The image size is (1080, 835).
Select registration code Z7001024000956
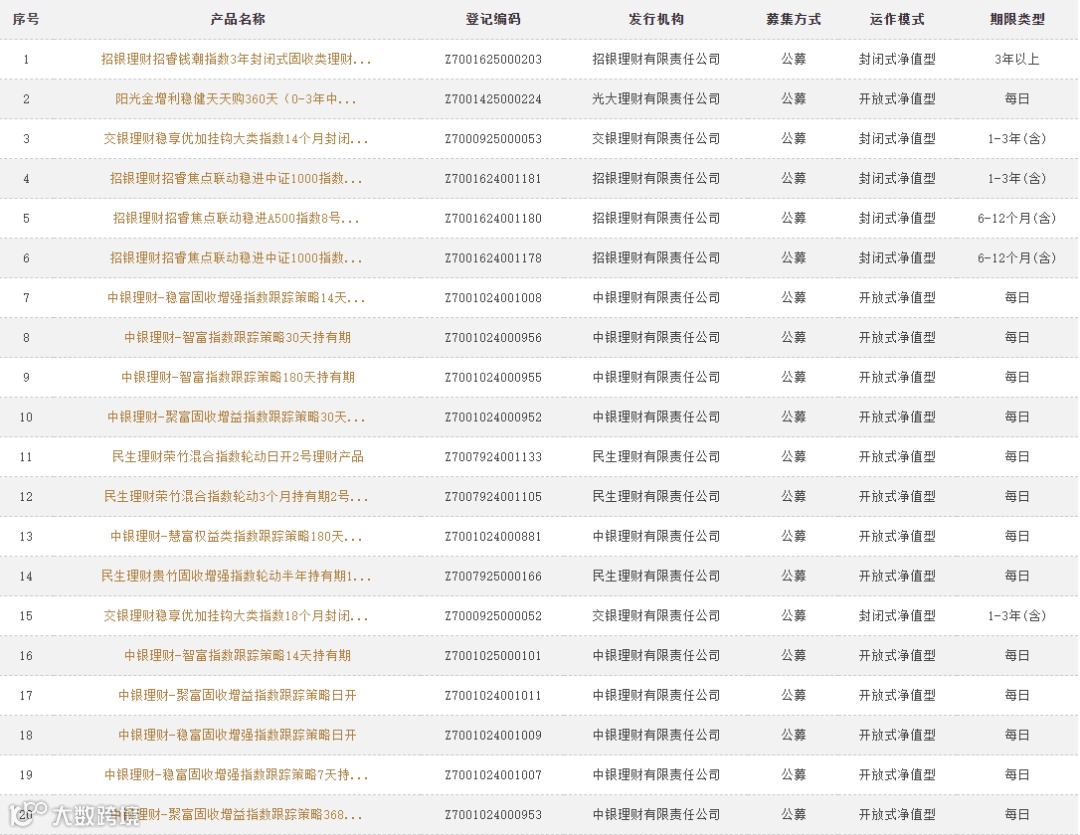(x=493, y=338)
